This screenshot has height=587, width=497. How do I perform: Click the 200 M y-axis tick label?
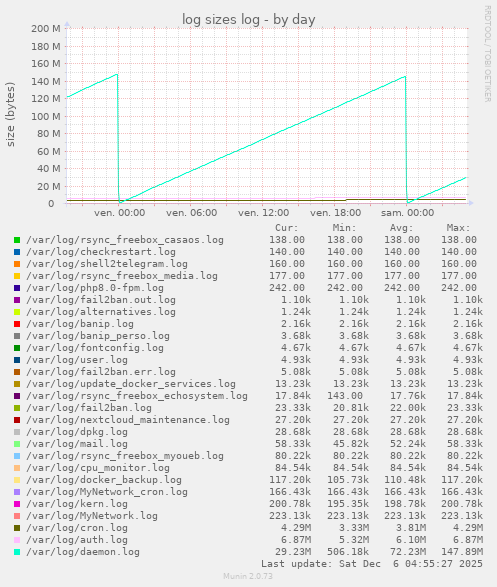click(46, 29)
